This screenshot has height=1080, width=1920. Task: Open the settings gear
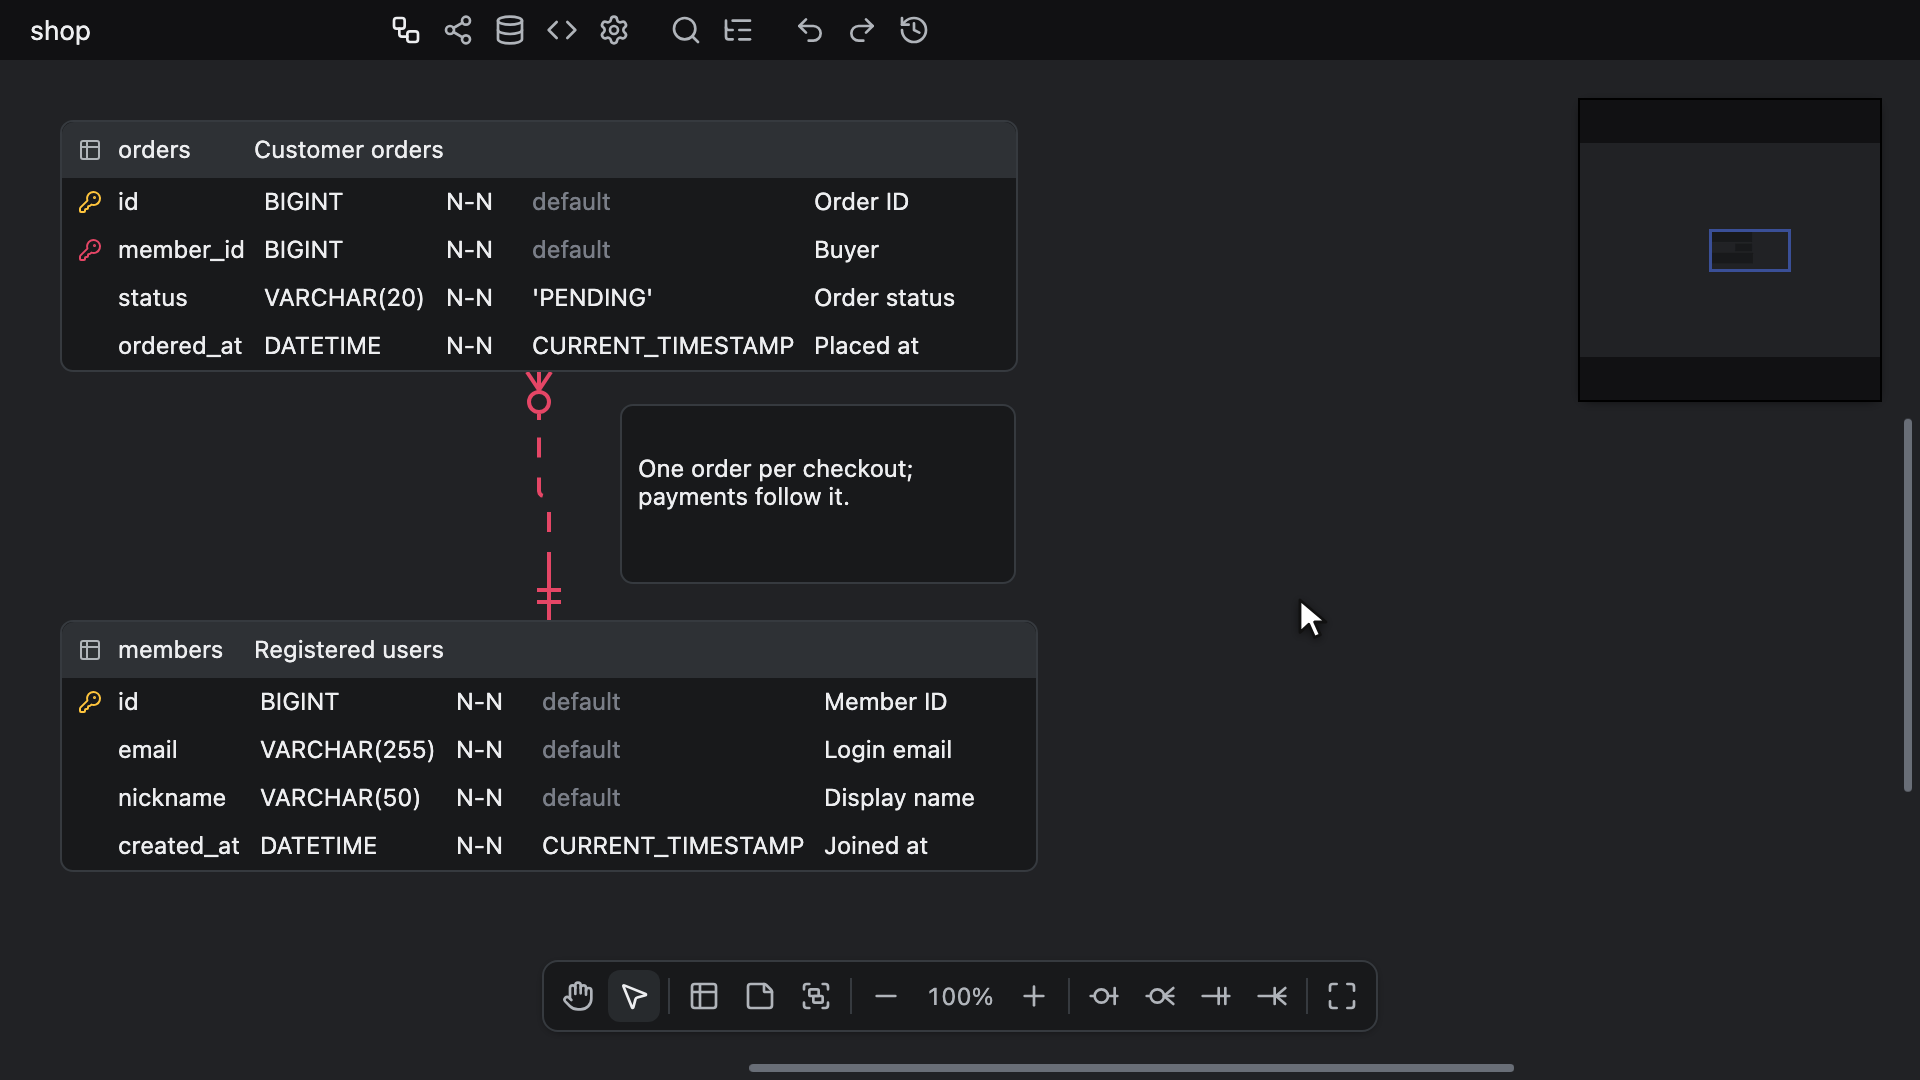pos(614,30)
